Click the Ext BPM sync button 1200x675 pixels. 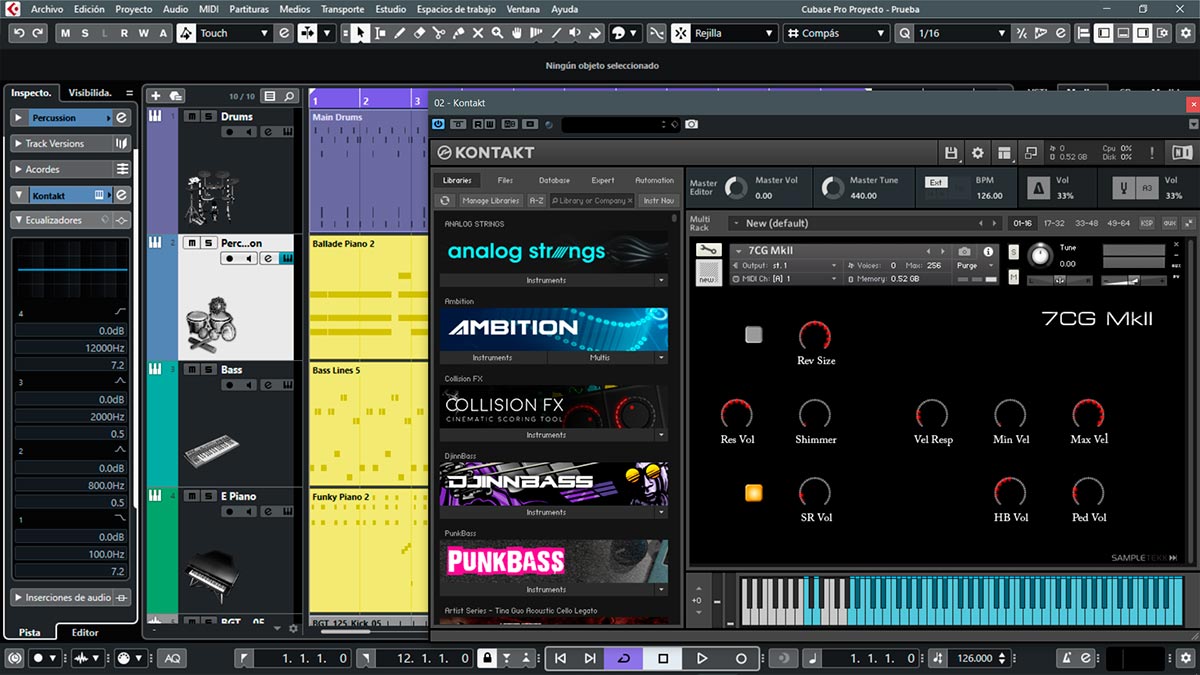click(936, 182)
